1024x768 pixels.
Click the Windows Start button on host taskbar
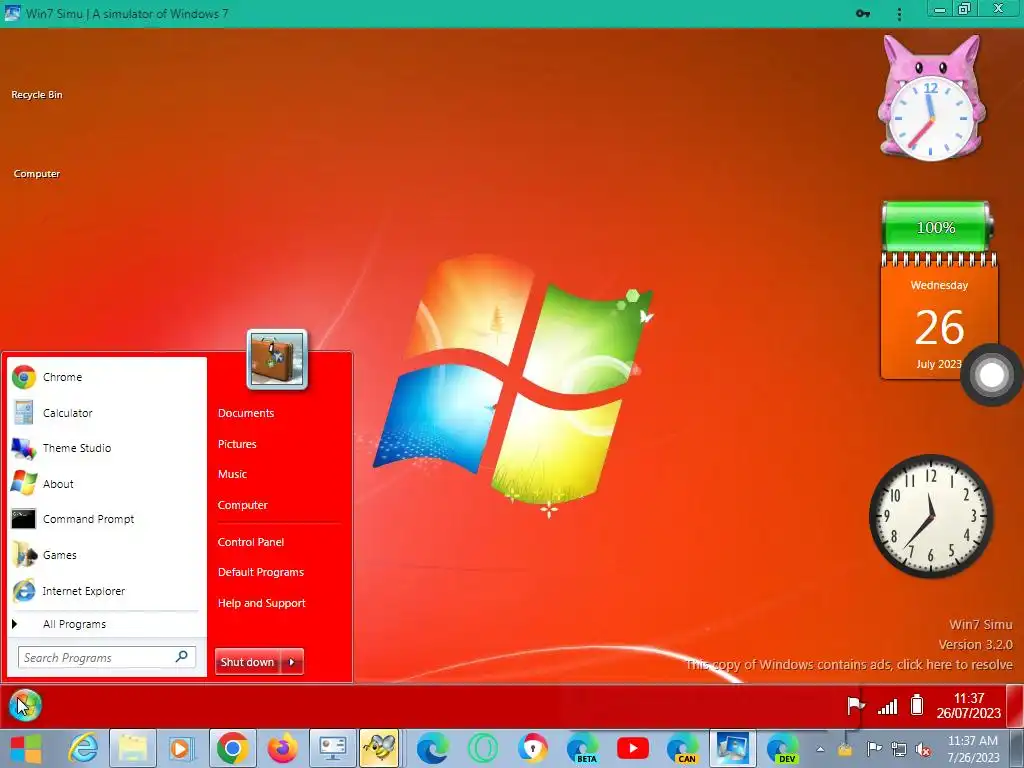tap(25, 748)
